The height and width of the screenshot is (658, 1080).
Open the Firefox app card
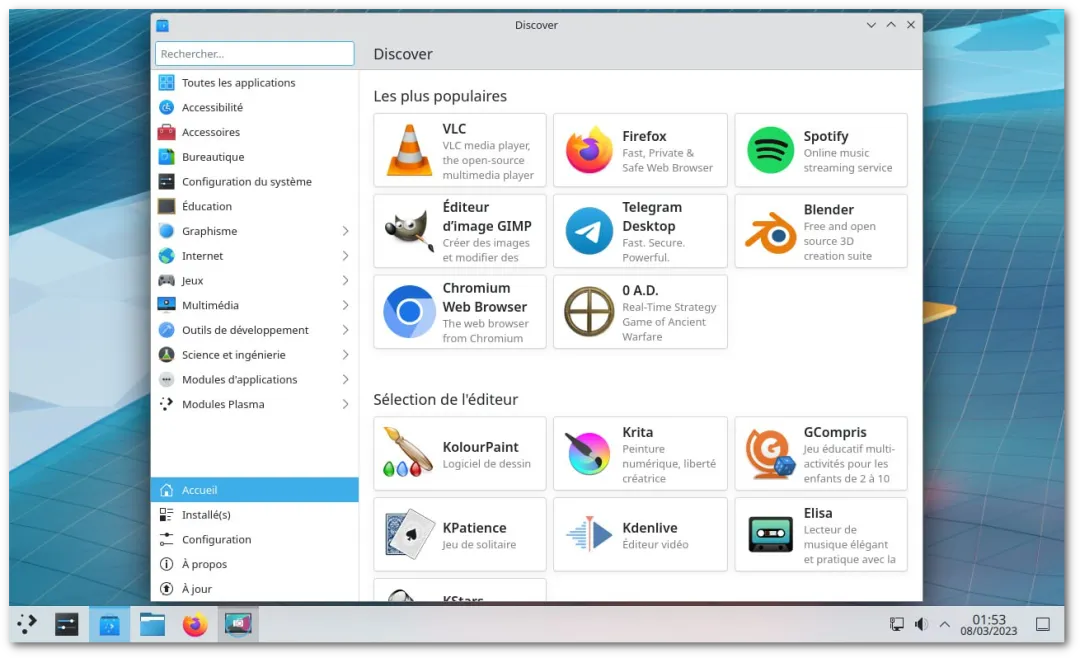(x=640, y=150)
